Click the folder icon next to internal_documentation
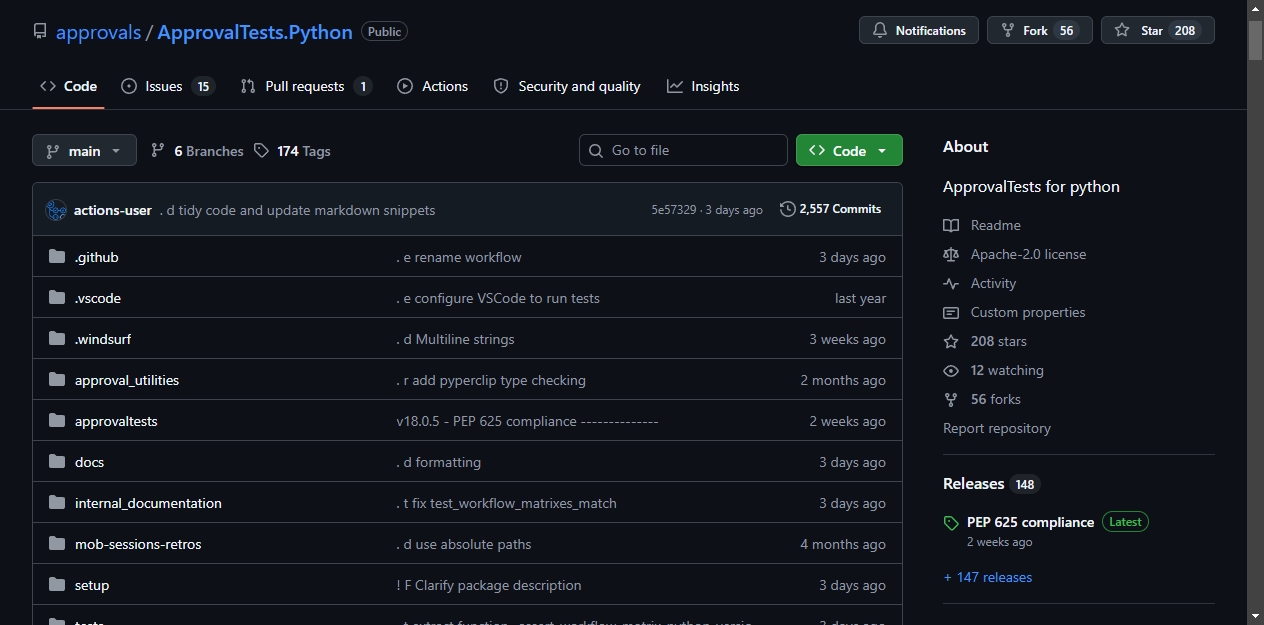Image resolution: width=1264 pixels, height=625 pixels. (57, 503)
